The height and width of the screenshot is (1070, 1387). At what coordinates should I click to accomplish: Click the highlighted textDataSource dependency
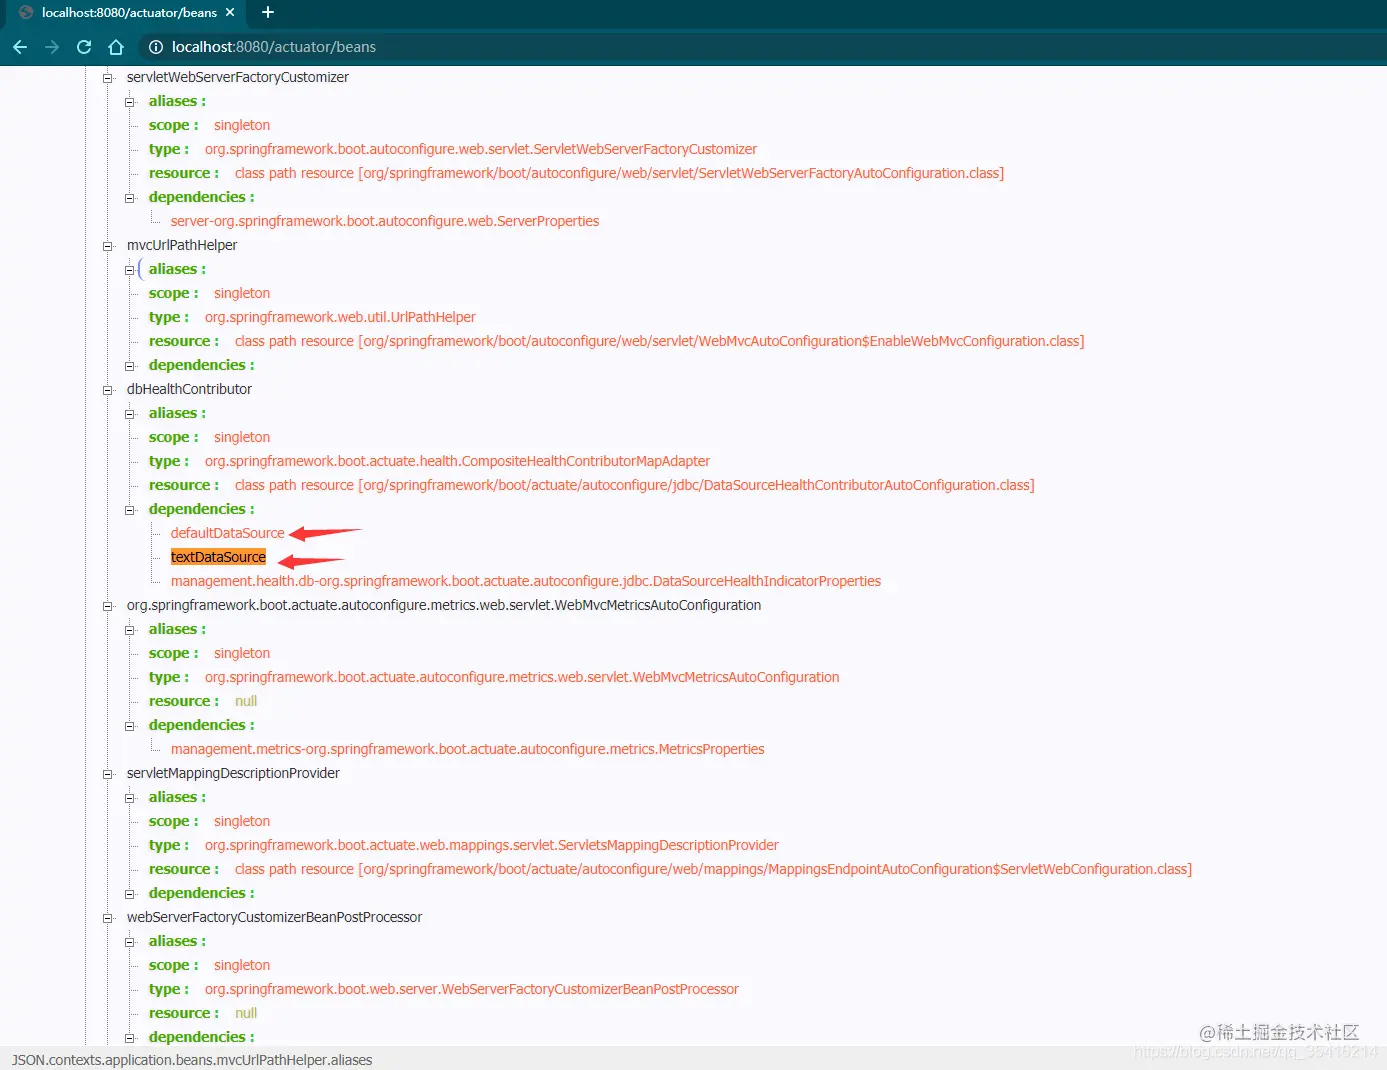(x=218, y=557)
